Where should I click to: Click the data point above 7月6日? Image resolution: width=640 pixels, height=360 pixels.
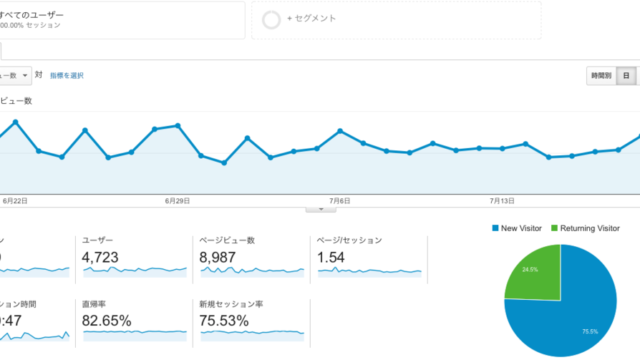click(340, 131)
